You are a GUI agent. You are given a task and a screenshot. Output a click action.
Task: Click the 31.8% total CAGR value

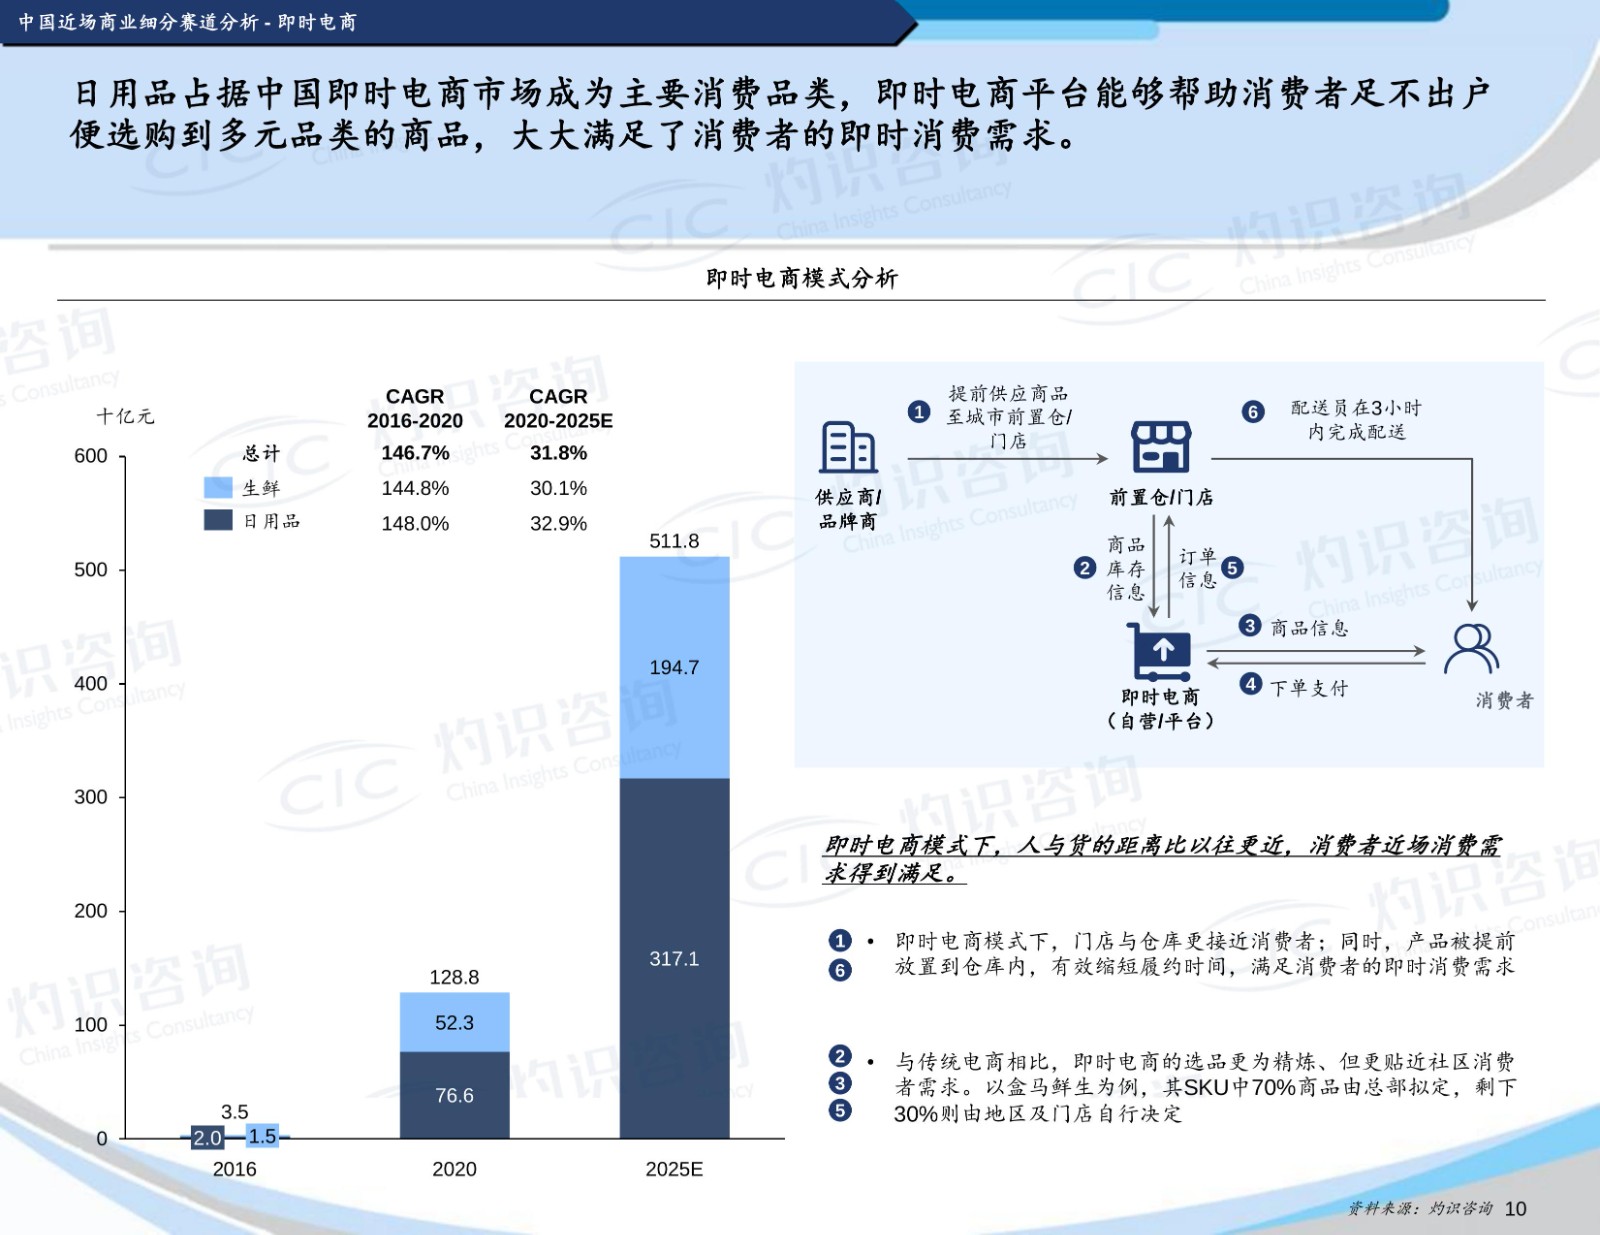pos(558,453)
